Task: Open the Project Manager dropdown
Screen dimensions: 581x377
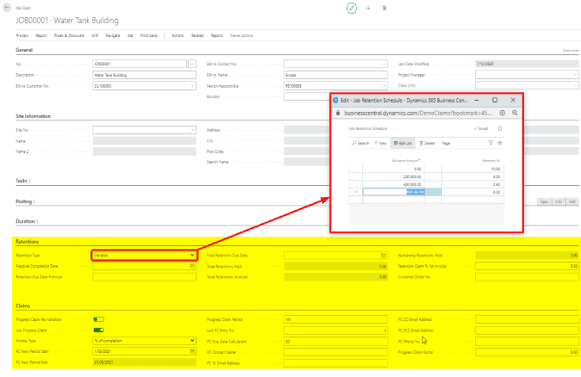Action: click(x=575, y=75)
